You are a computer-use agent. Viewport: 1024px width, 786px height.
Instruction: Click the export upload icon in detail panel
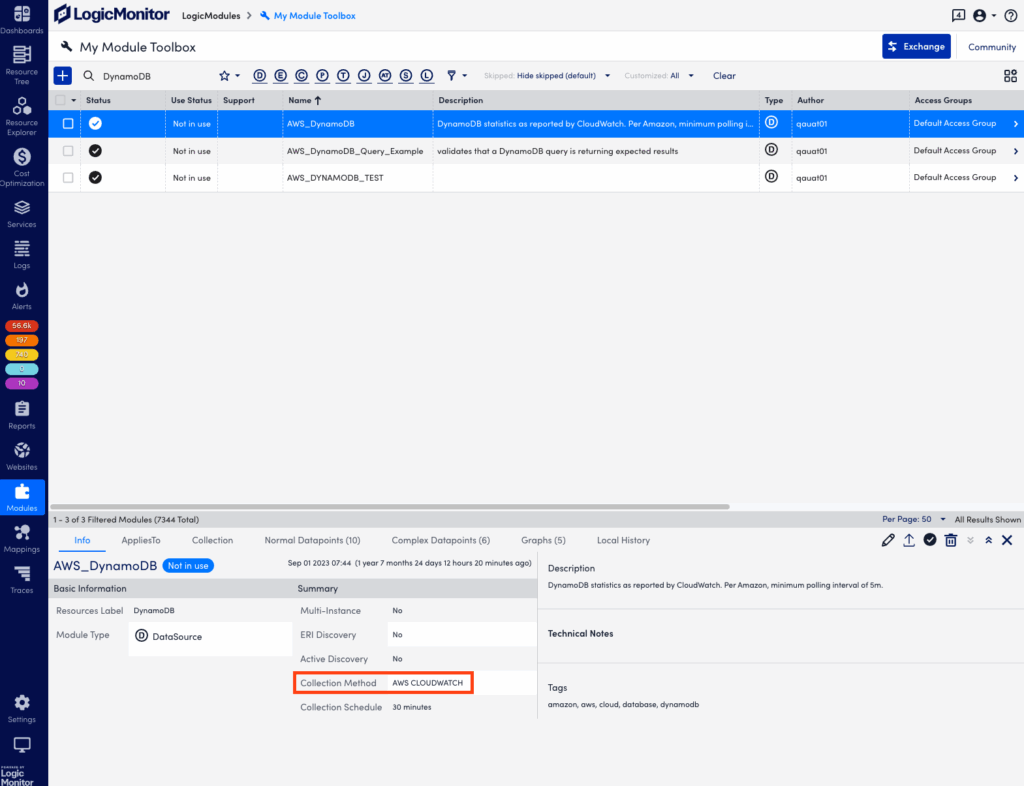tap(909, 541)
